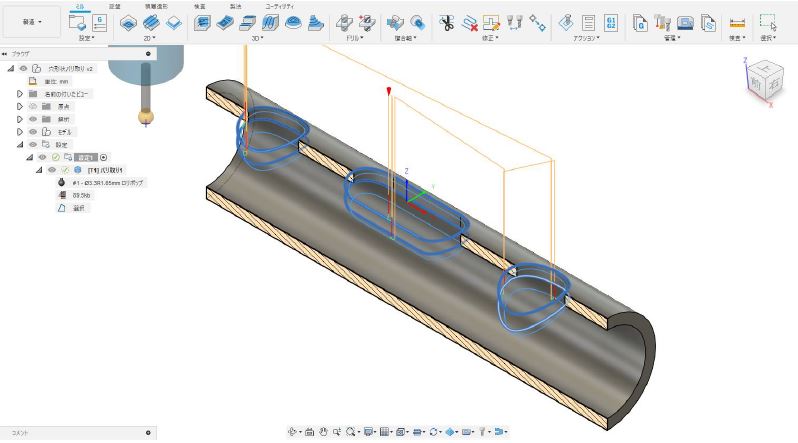Click the new setup folder icon
This screenshot has height=443, width=798.
point(76,22)
